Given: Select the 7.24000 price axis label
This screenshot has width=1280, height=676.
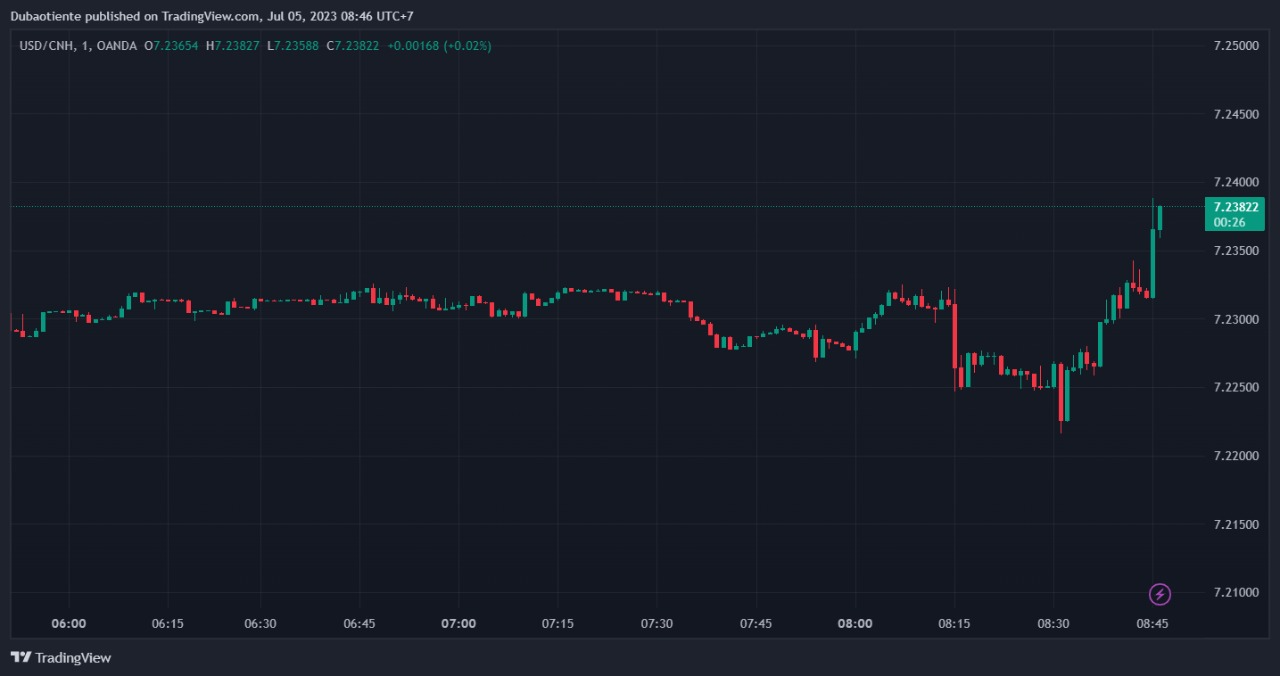Looking at the screenshot, I should [x=1235, y=183].
